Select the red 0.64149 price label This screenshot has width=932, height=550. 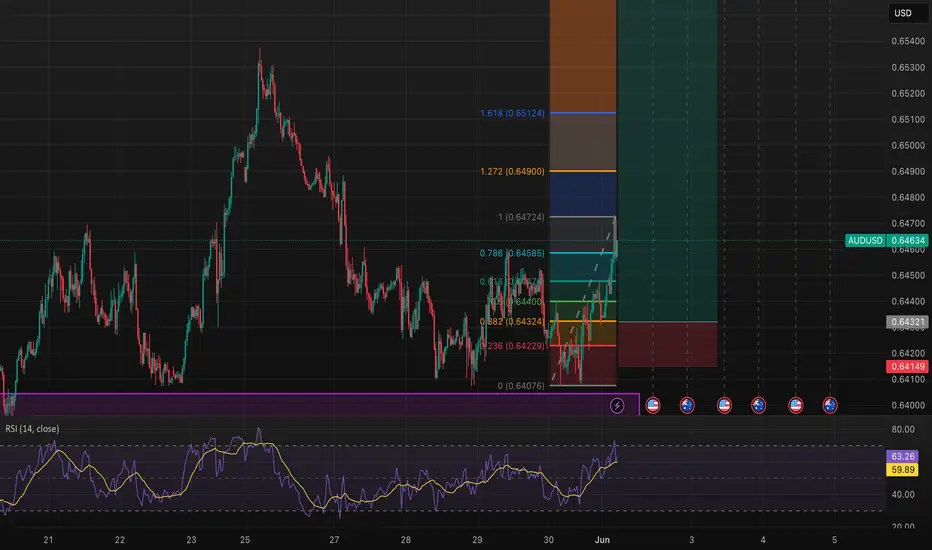point(907,366)
